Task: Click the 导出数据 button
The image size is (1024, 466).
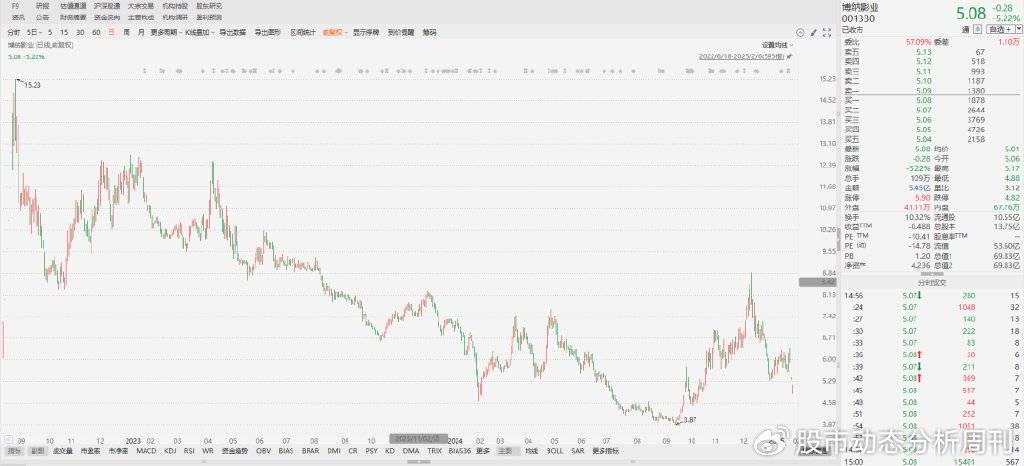Action: click(x=234, y=32)
